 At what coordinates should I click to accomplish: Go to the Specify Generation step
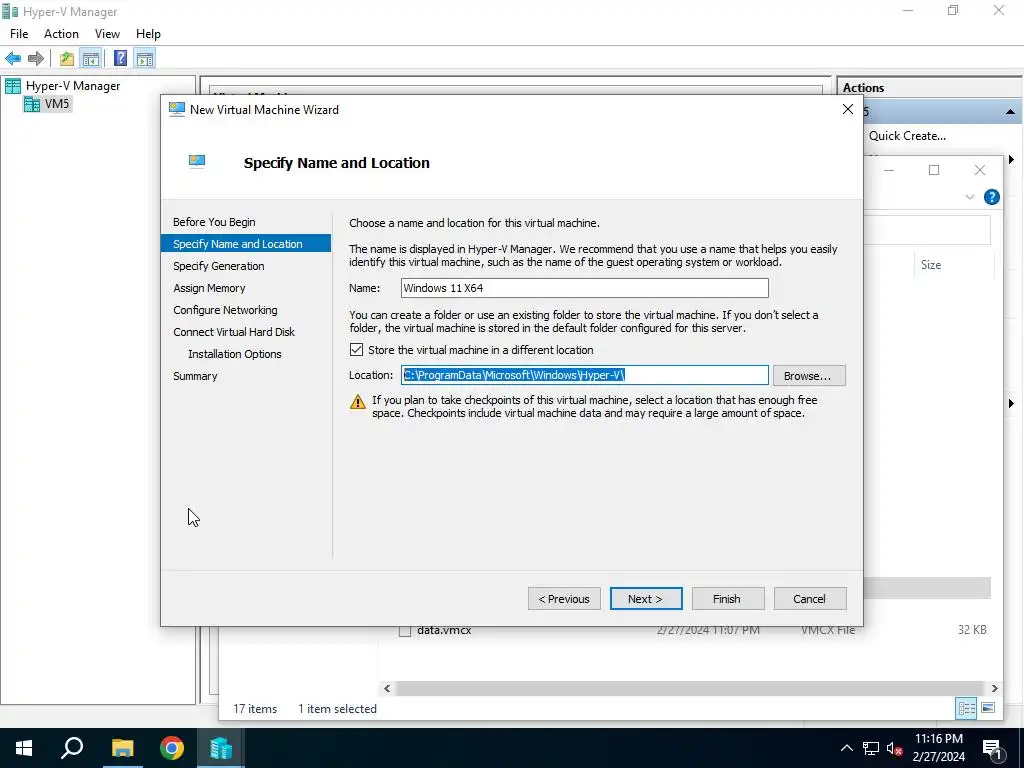tap(219, 266)
